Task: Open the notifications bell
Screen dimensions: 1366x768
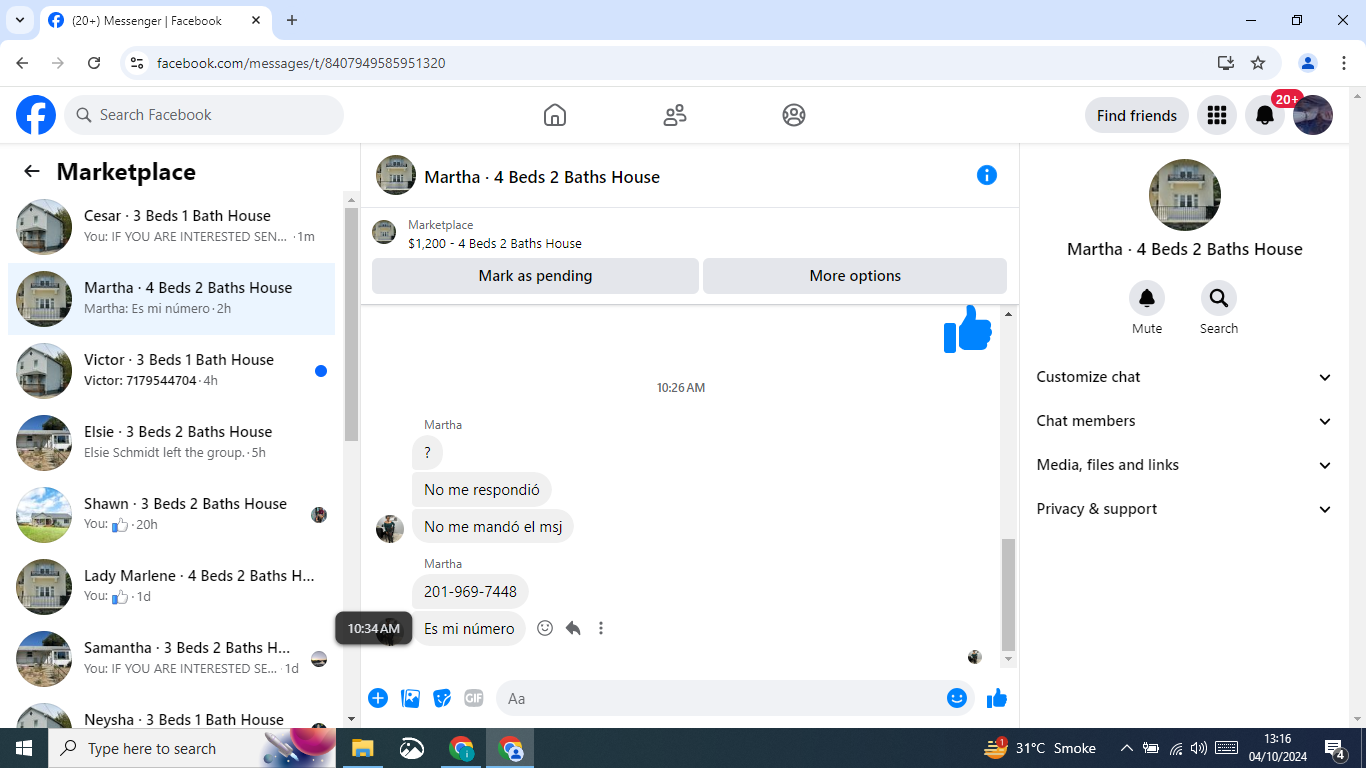Action: tap(1265, 115)
